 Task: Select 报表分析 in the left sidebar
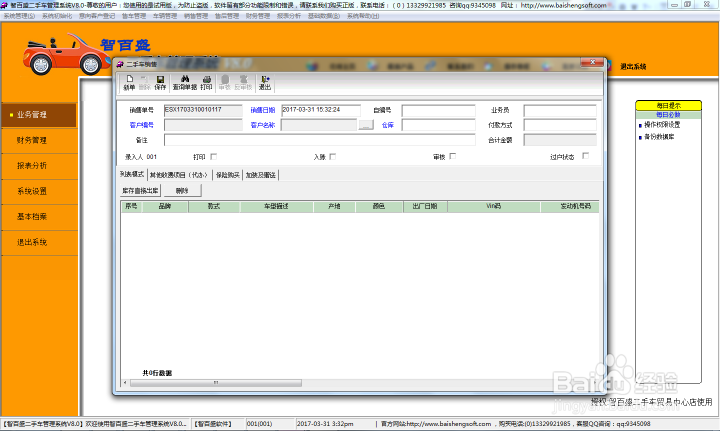pyautogui.click(x=39, y=166)
